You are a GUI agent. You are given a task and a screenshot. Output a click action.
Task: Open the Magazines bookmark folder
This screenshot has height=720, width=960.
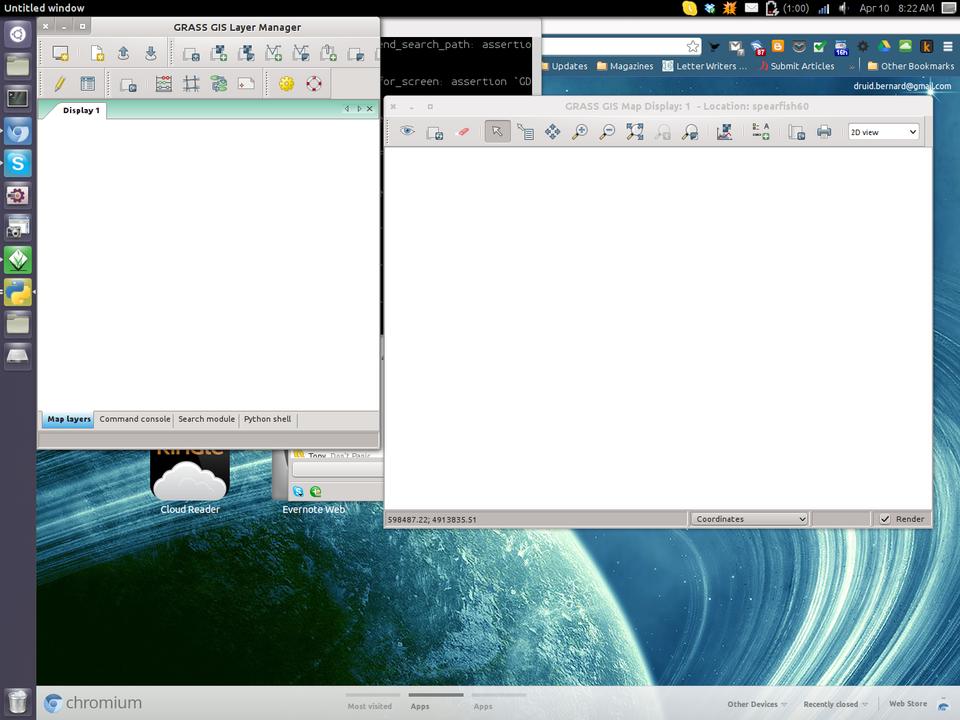pyautogui.click(x=624, y=67)
